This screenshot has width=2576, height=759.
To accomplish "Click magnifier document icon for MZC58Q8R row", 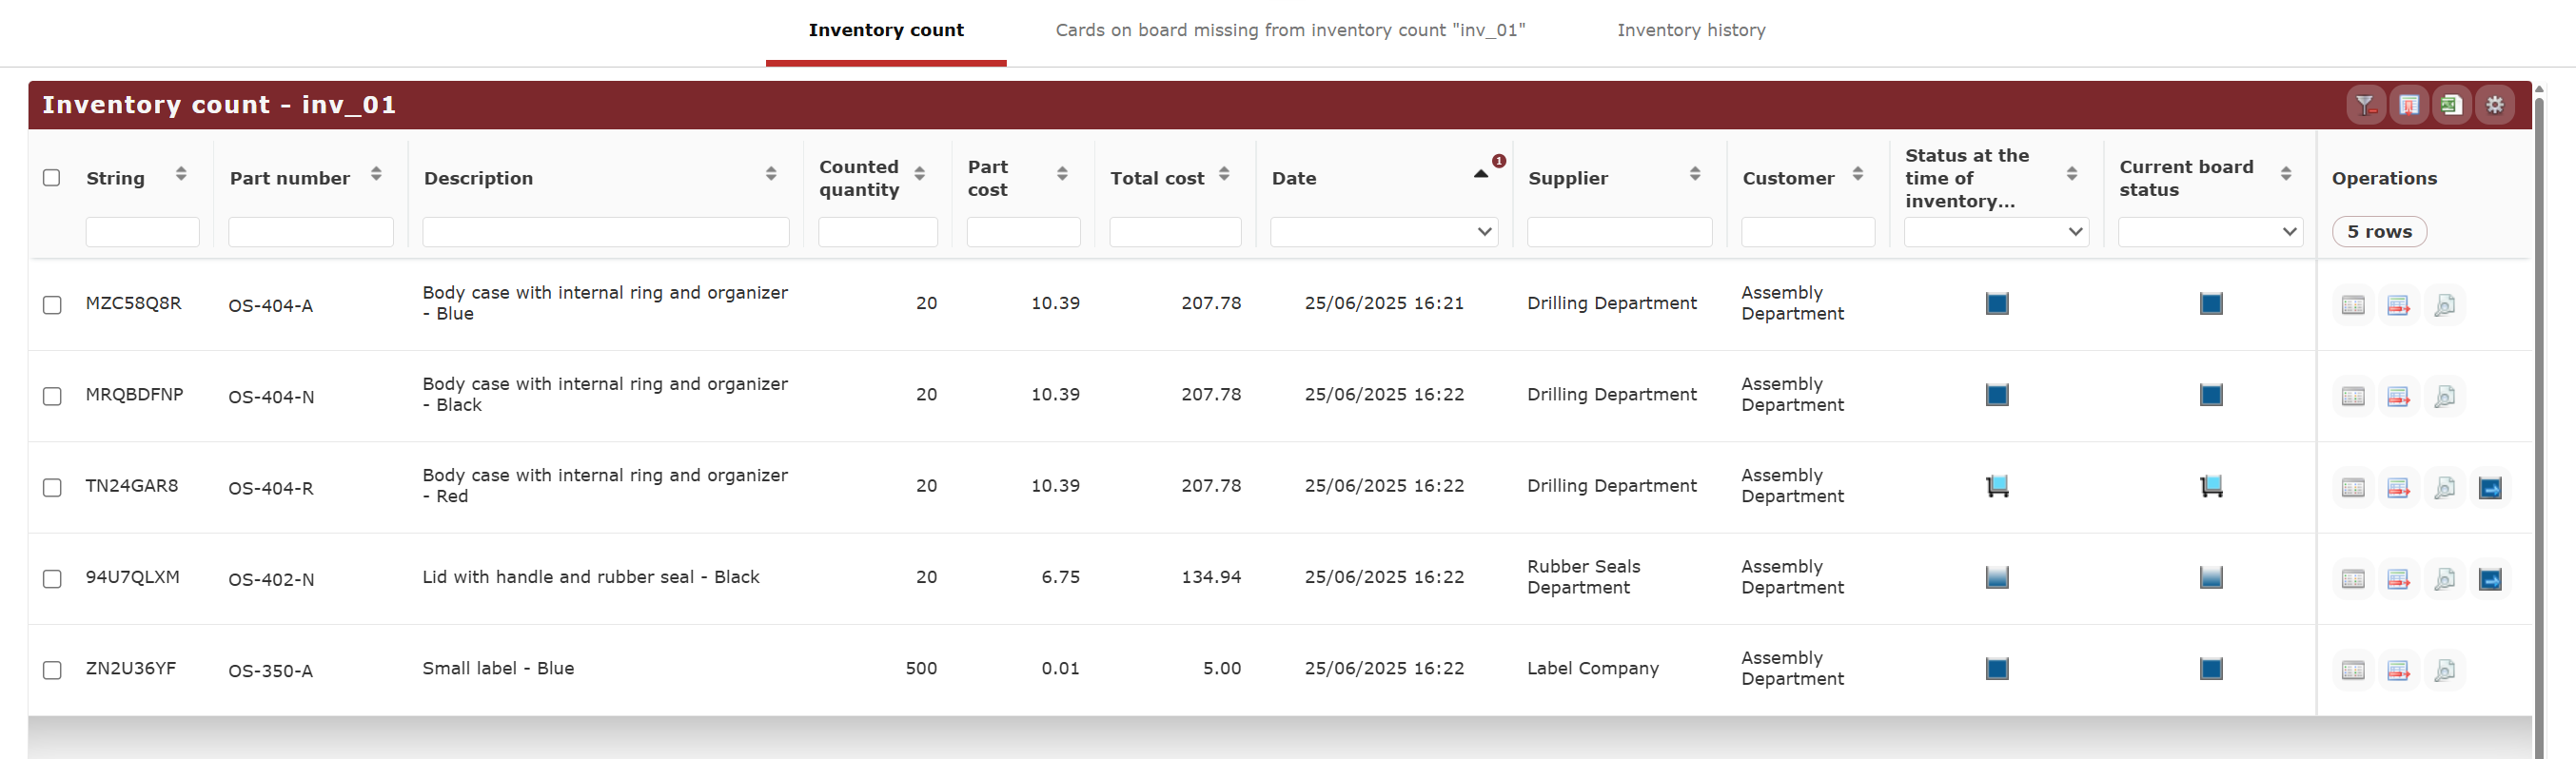I will tap(2444, 305).
